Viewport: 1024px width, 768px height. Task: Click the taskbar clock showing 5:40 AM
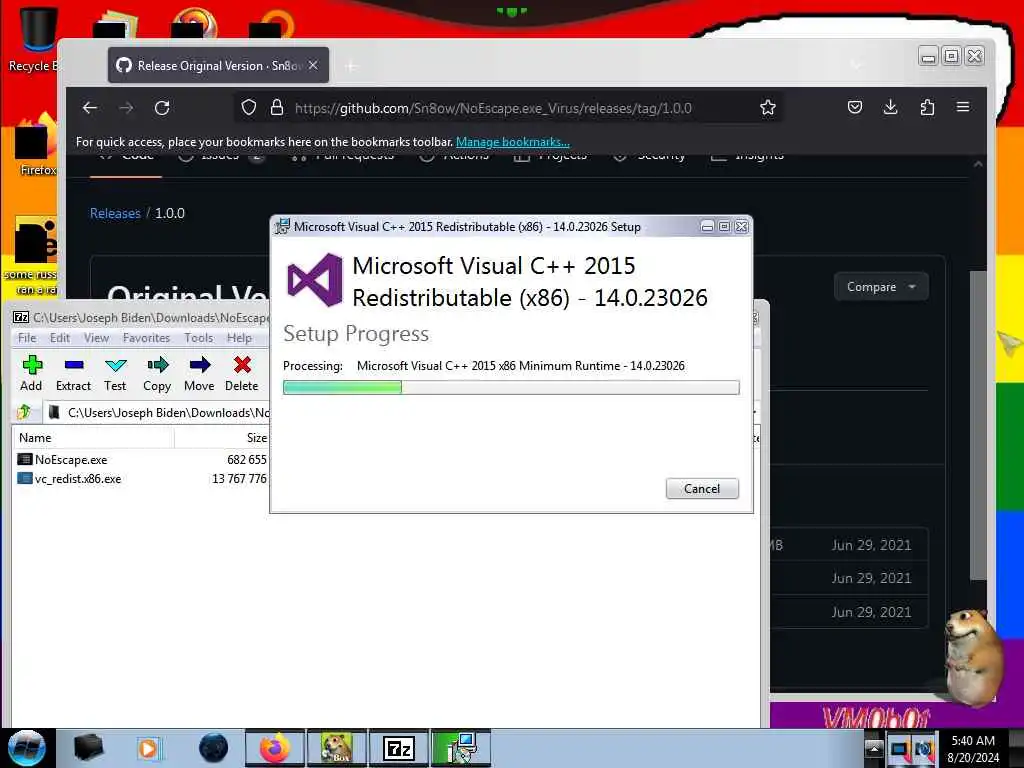click(973, 749)
